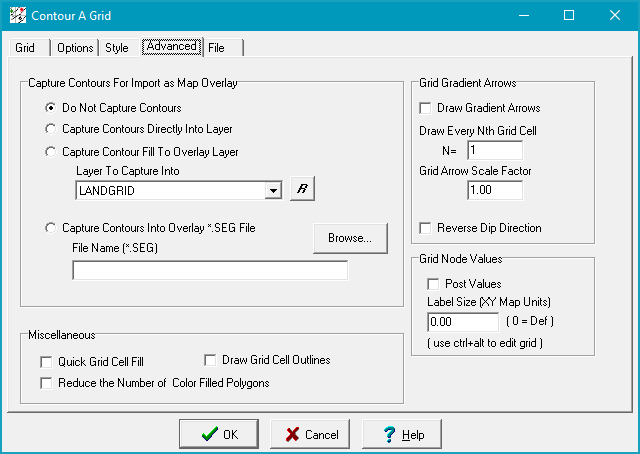Viewport: 640px width, 454px height.
Task: Click the File Name (*.SEG) text field
Action: tap(210, 271)
